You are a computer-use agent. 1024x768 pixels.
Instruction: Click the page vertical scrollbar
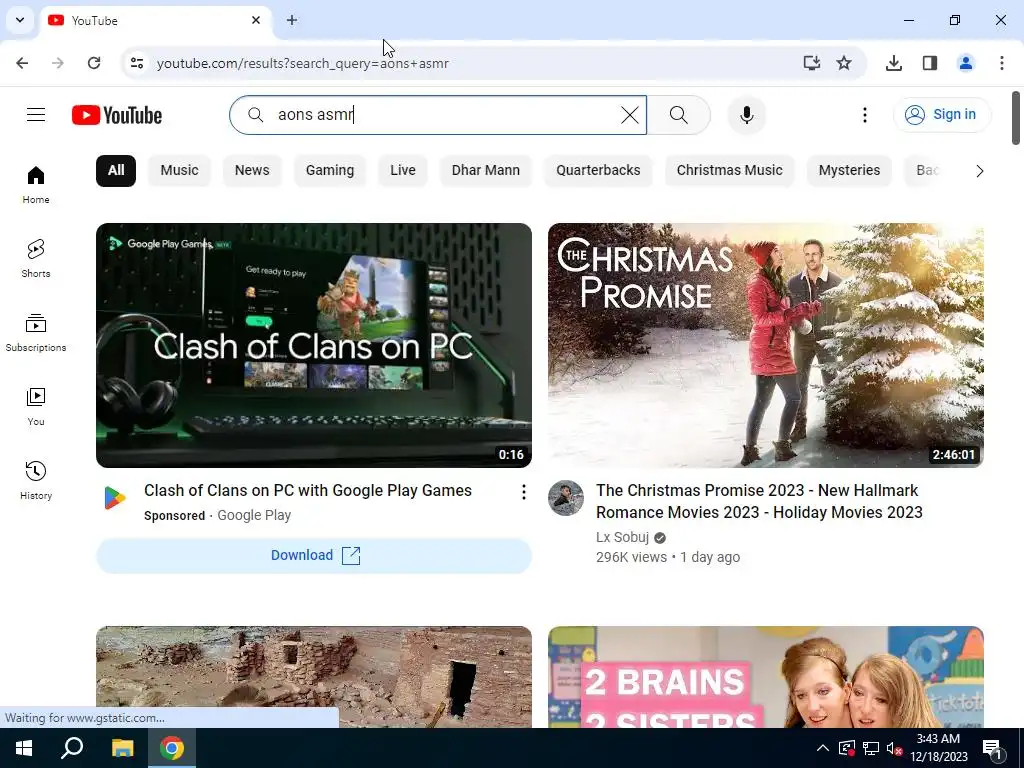click(1016, 118)
